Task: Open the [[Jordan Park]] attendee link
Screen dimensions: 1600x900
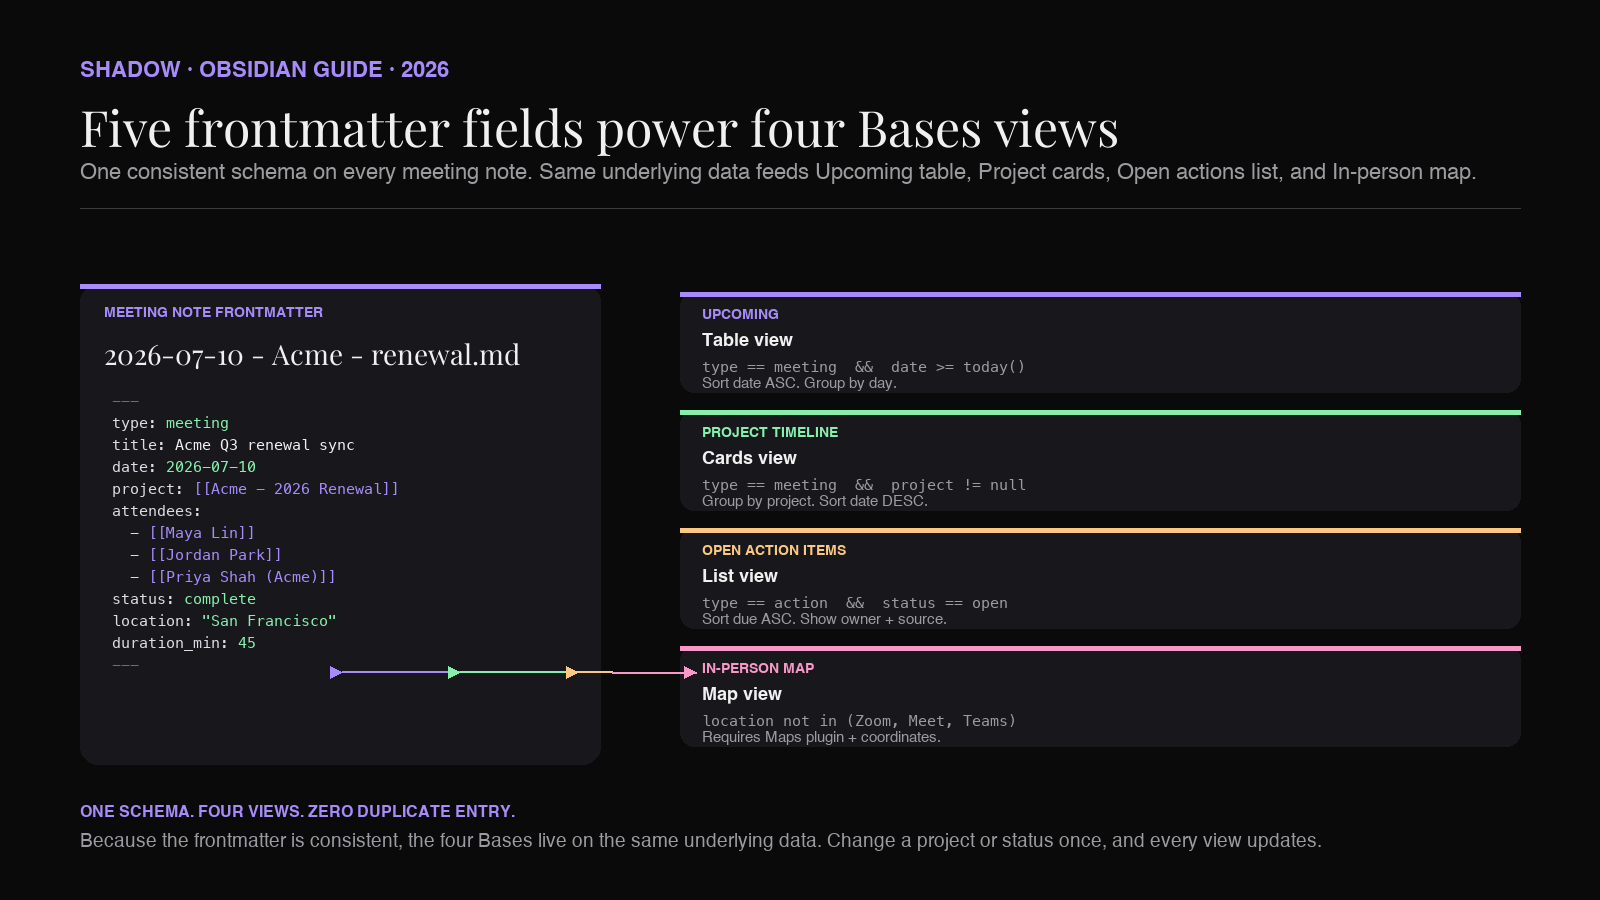Action: (215, 555)
